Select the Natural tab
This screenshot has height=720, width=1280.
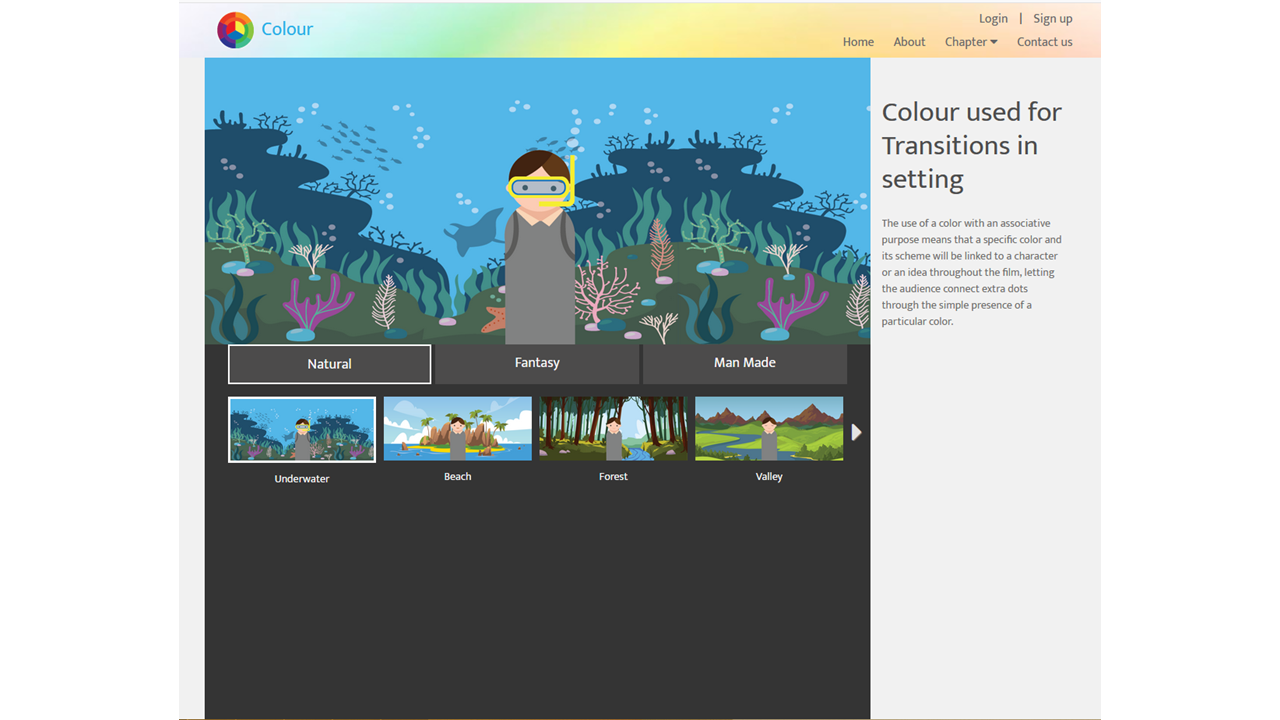329,364
